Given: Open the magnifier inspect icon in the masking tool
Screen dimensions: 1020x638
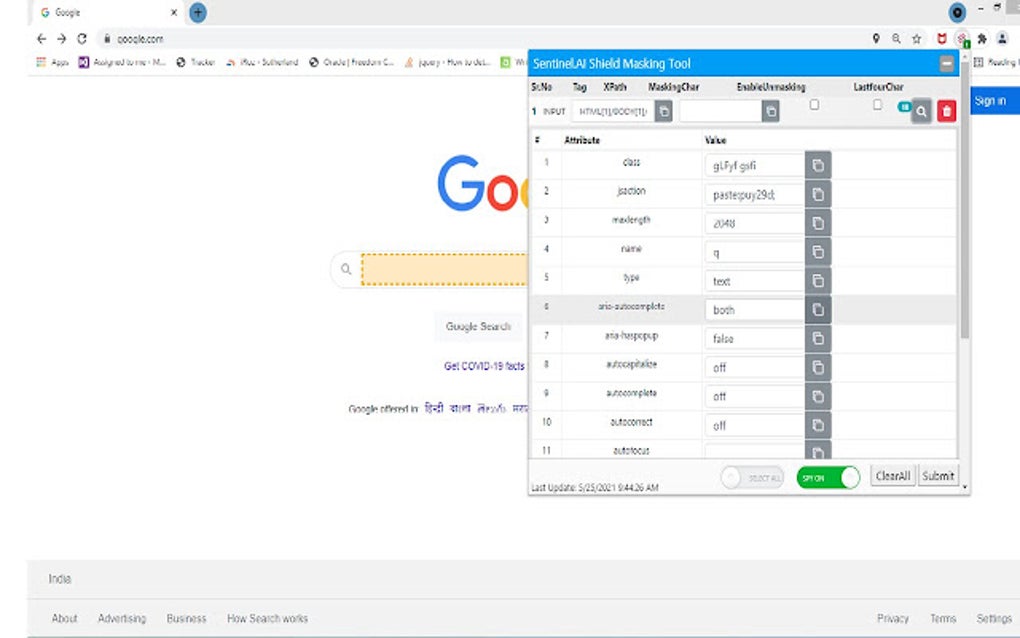Looking at the screenshot, I should click(921, 111).
